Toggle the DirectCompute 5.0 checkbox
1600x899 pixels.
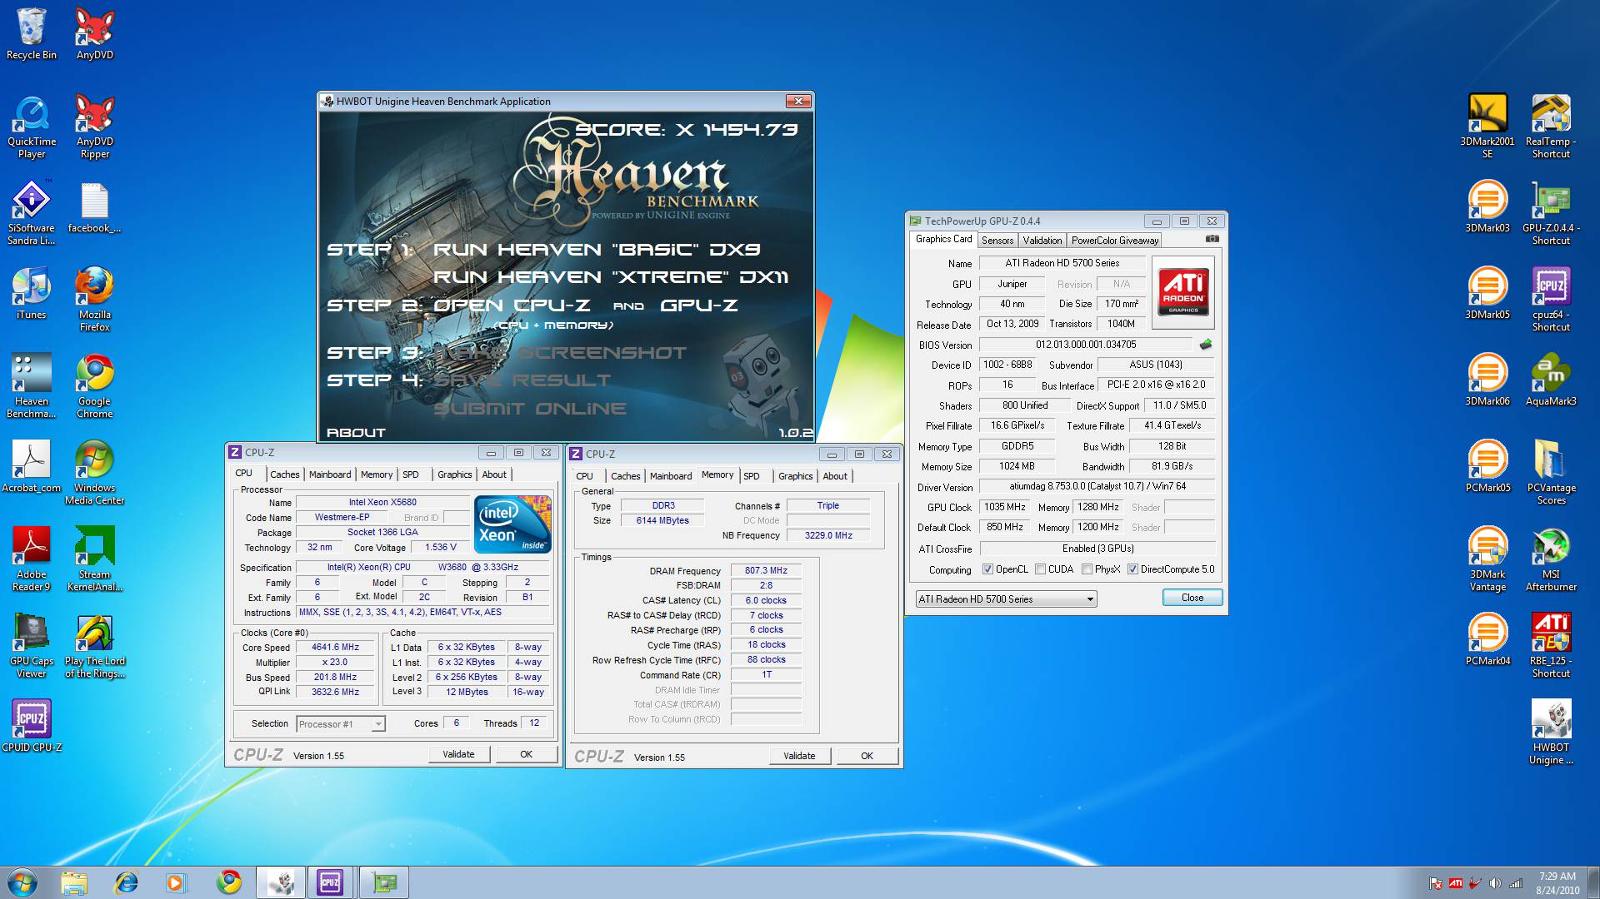click(x=1133, y=569)
